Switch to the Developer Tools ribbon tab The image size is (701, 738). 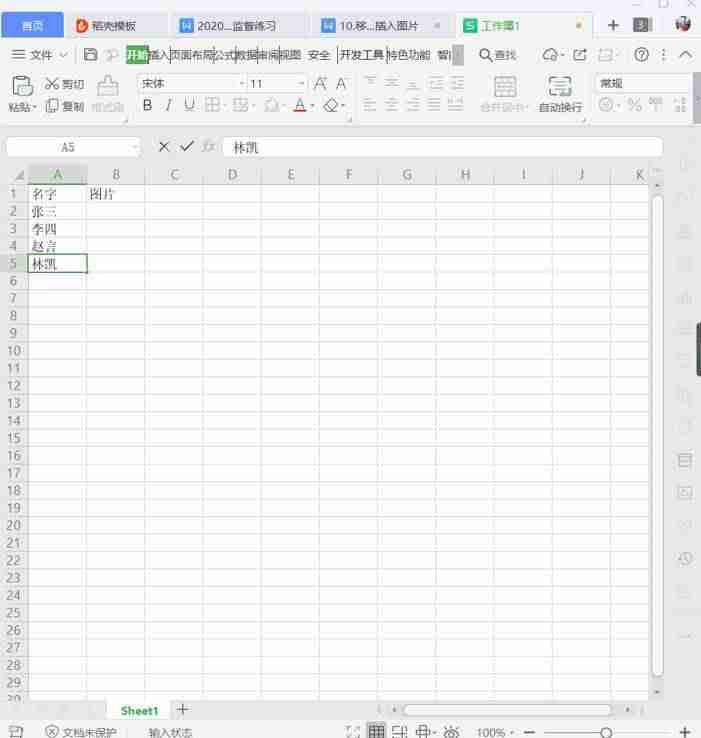362,55
